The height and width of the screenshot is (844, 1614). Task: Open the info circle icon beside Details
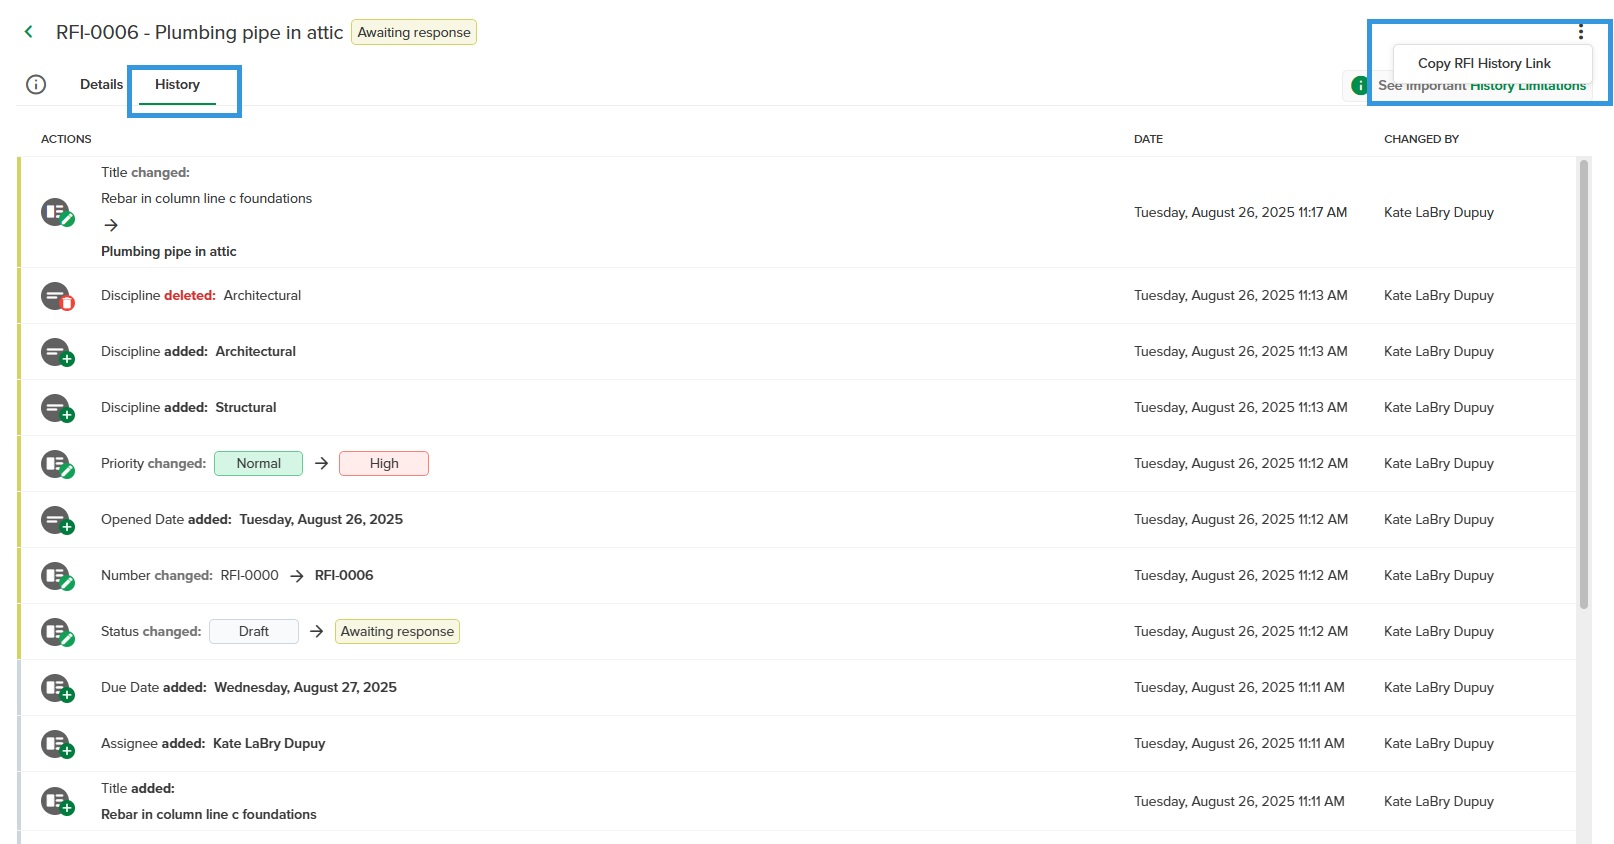point(36,85)
